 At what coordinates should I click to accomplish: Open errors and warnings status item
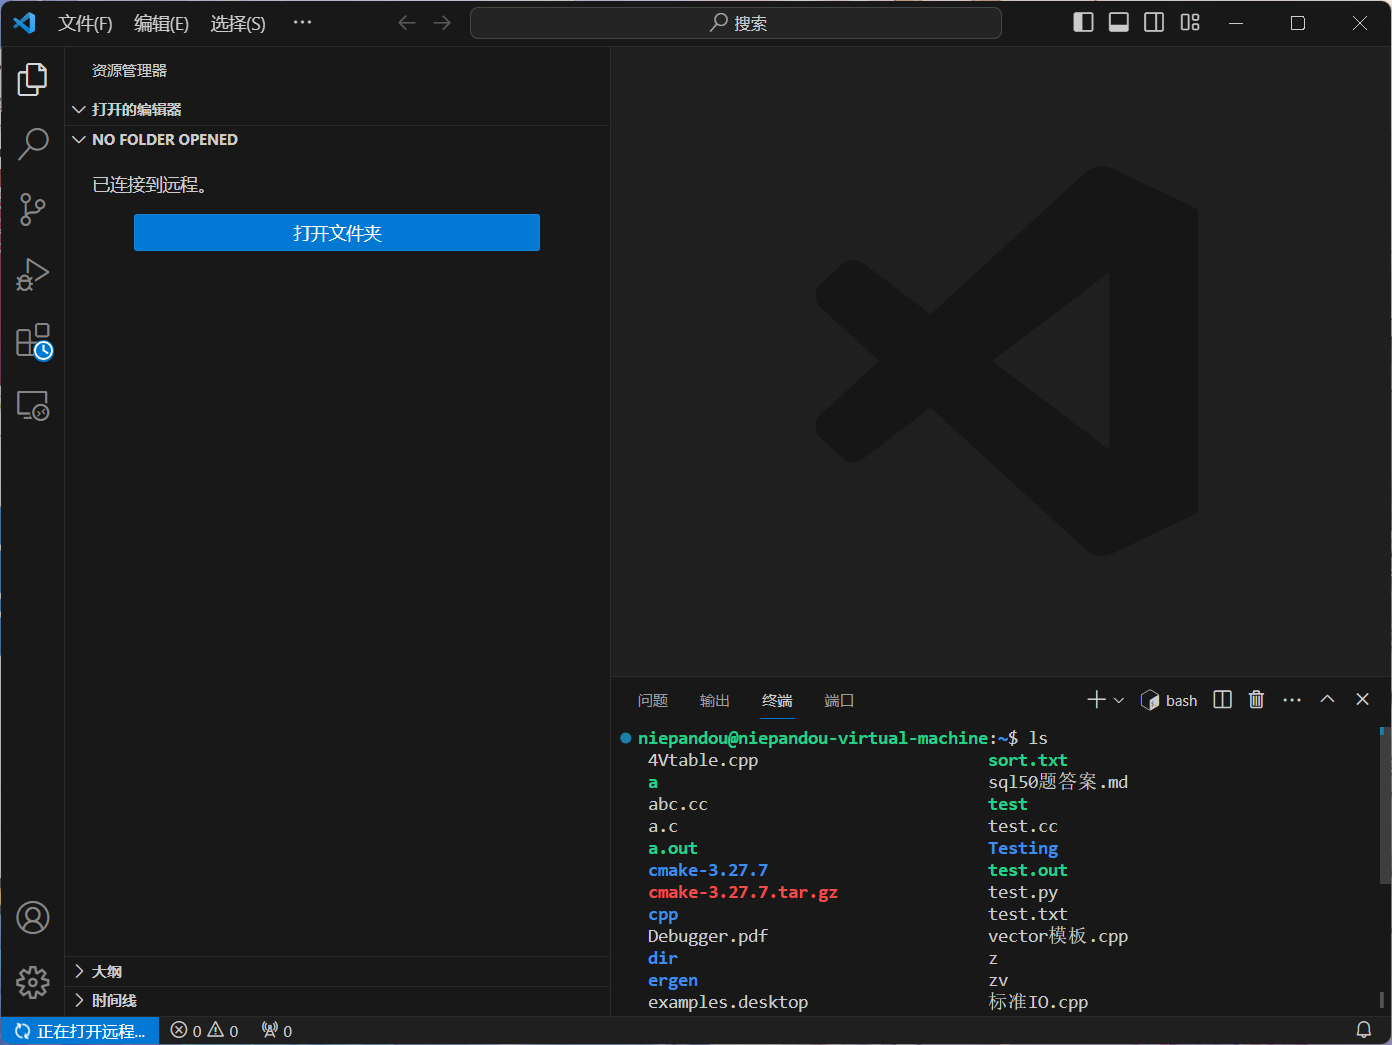tap(205, 1031)
